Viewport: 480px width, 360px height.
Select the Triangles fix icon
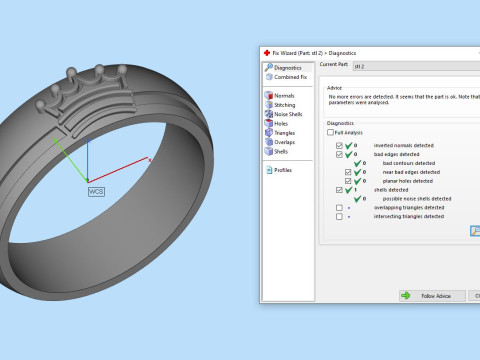pyautogui.click(x=269, y=133)
